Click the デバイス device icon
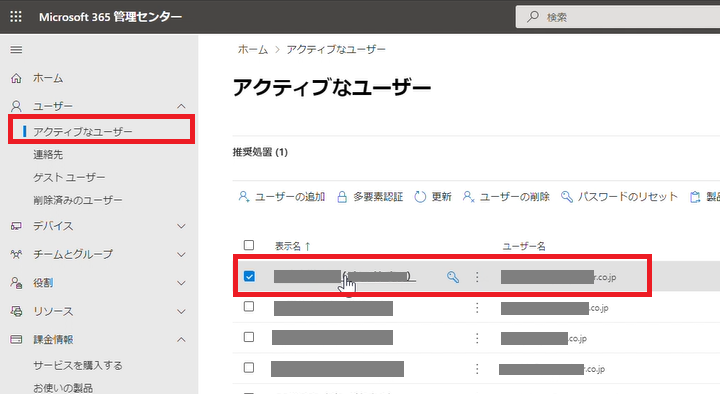 point(16,226)
